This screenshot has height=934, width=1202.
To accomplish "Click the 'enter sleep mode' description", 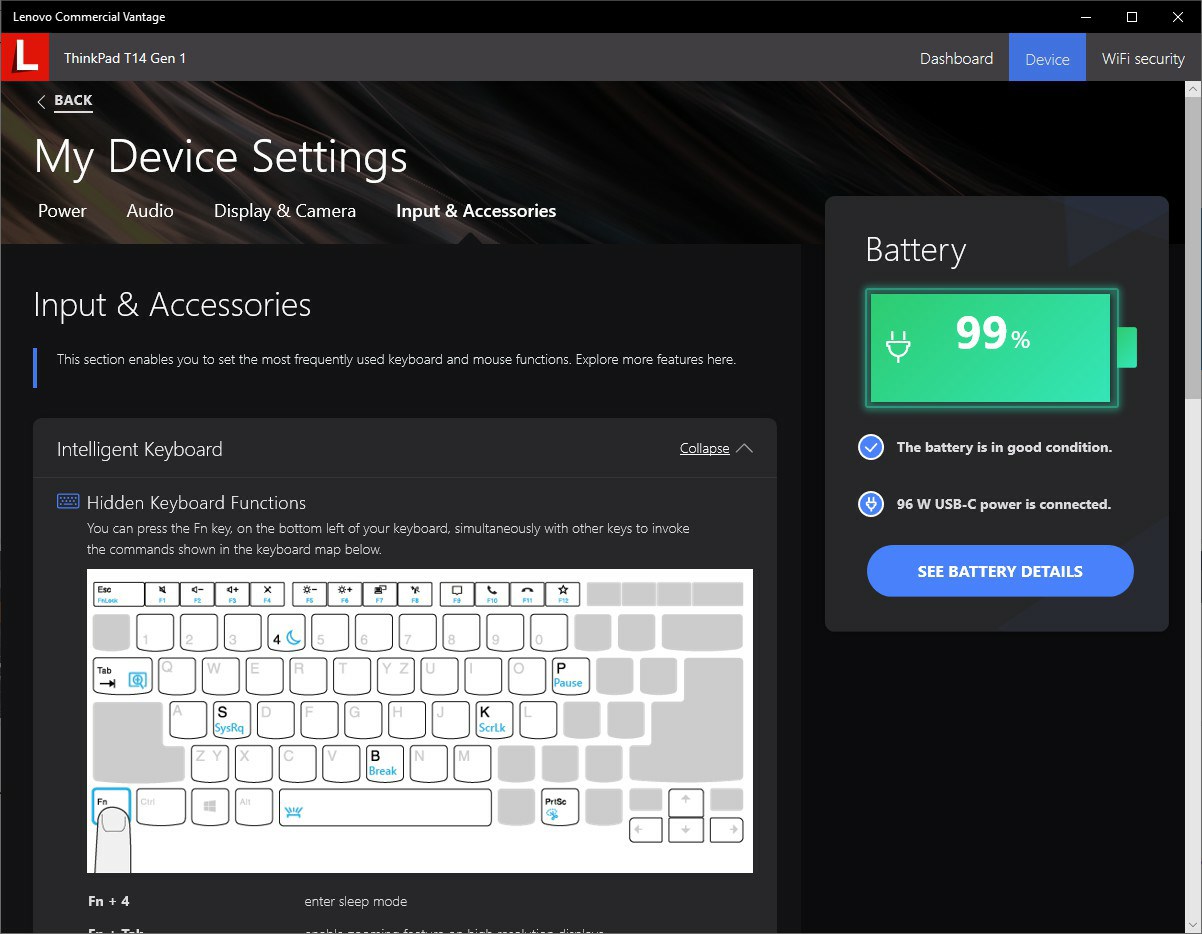I will click(356, 901).
